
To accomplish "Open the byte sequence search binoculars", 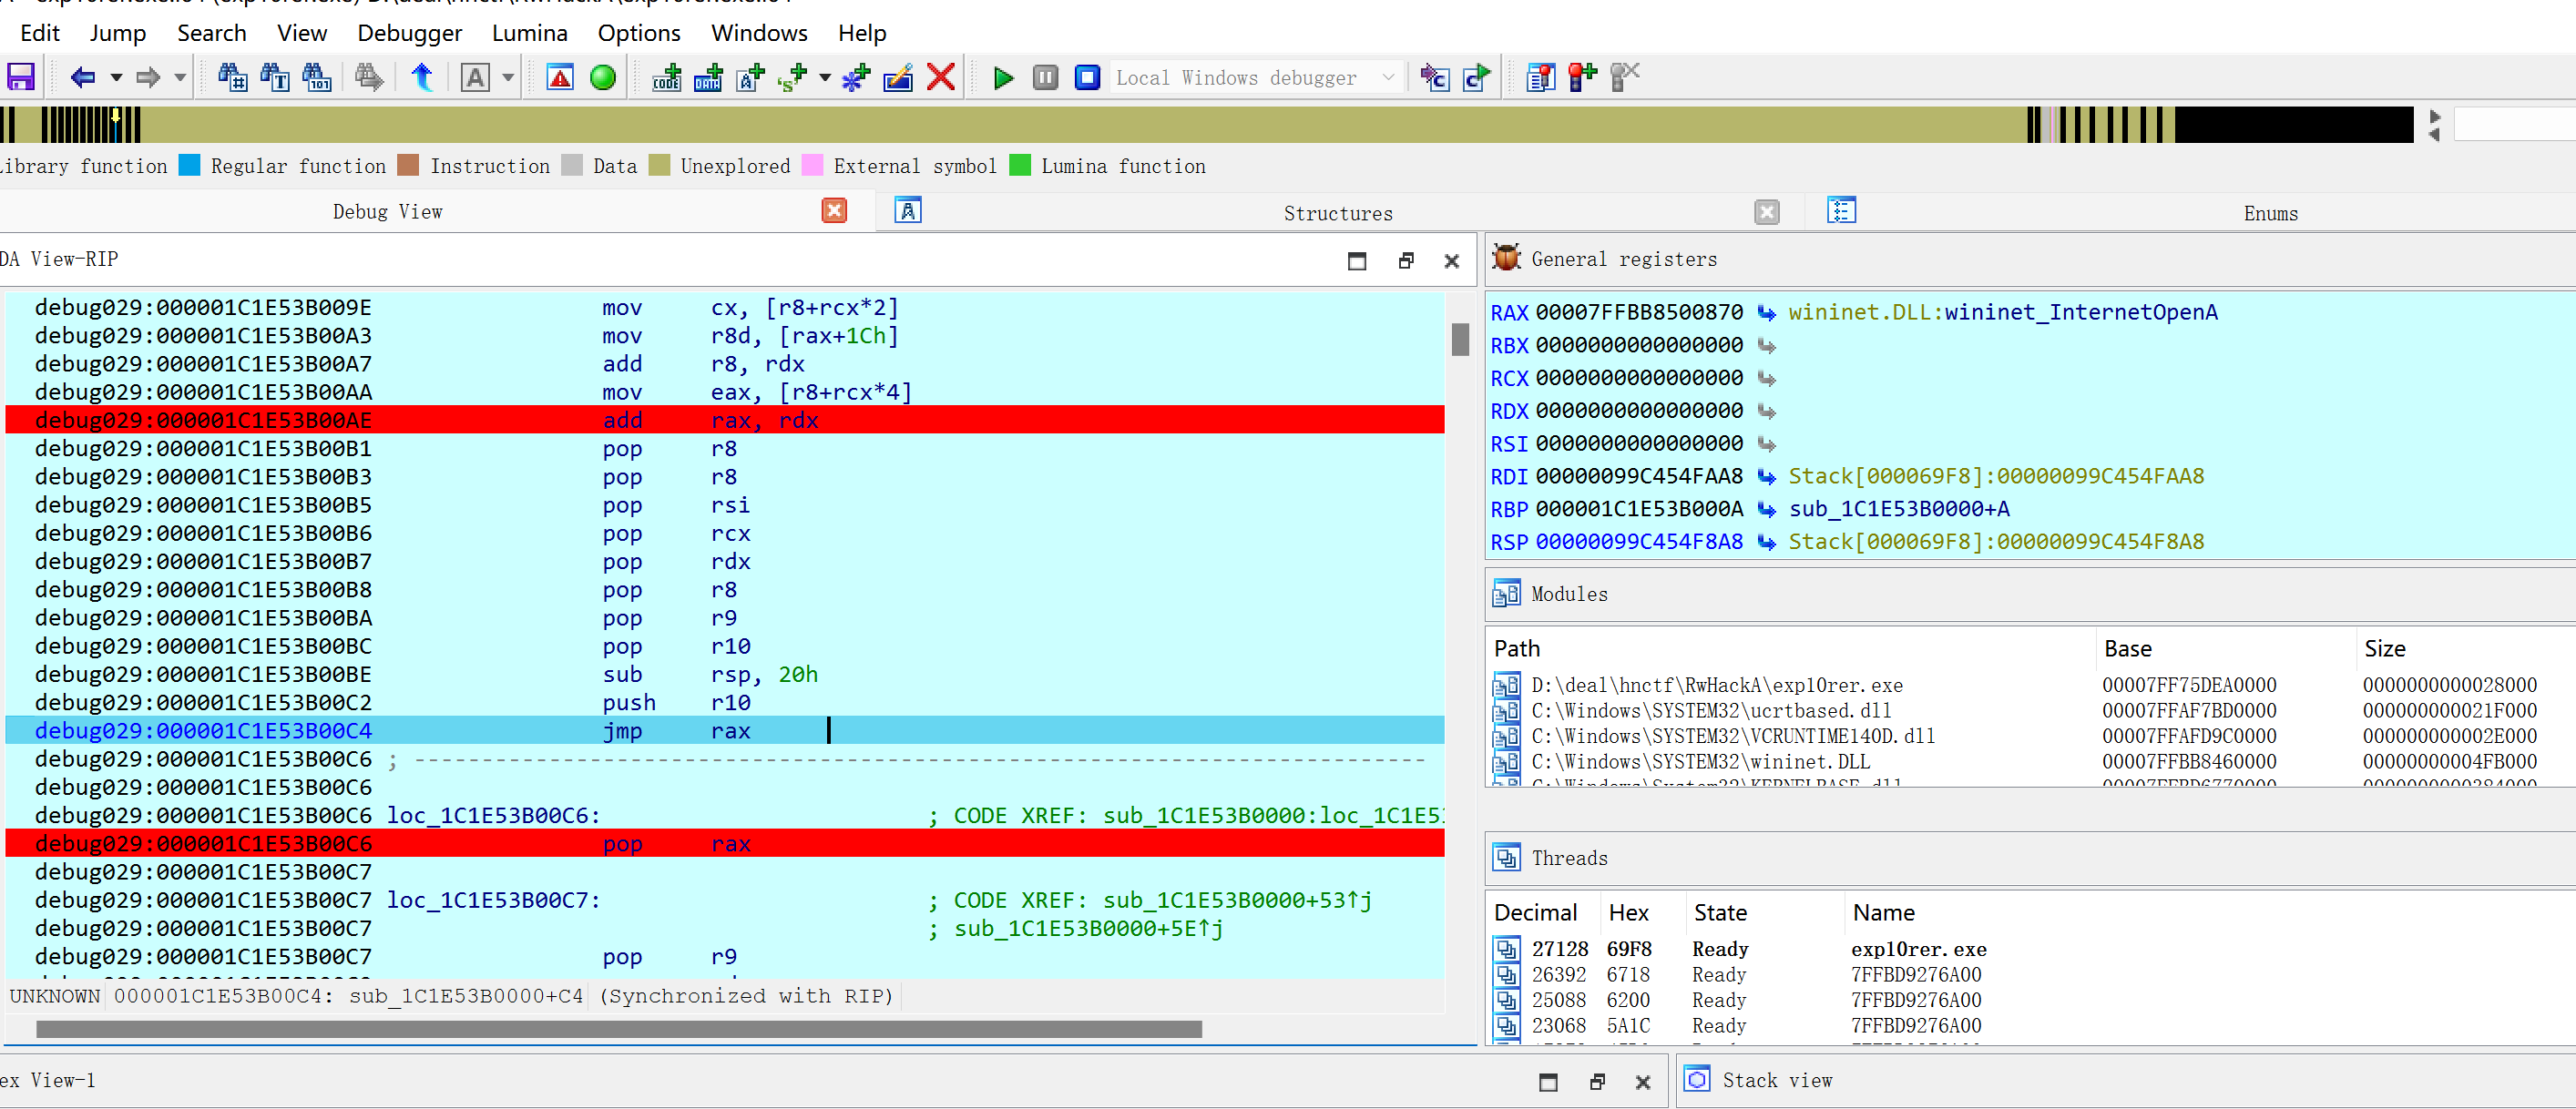I will pyautogui.click(x=317, y=77).
